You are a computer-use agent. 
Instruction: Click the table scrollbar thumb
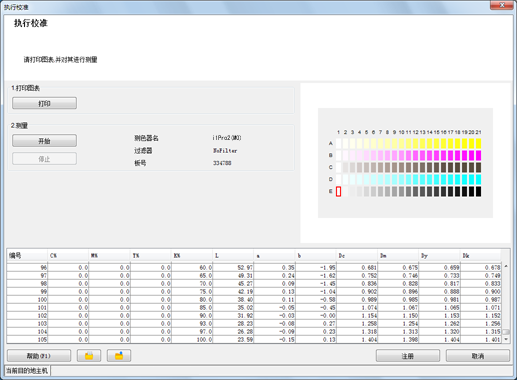click(506, 332)
